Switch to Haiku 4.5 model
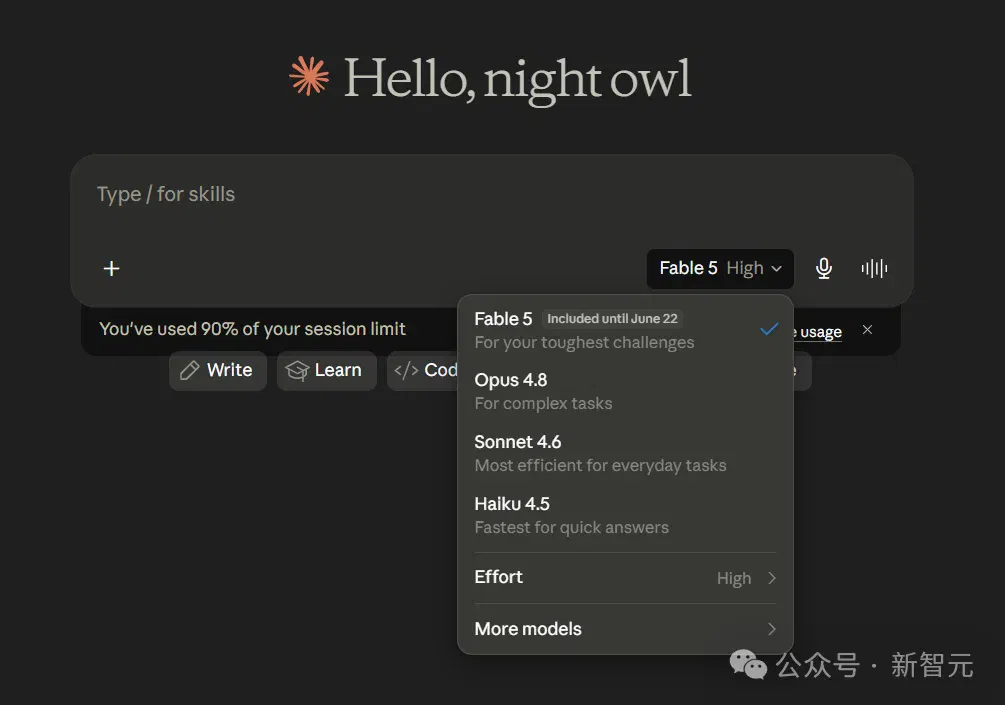The width and height of the screenshot is (1005, 705). [626, 515]
